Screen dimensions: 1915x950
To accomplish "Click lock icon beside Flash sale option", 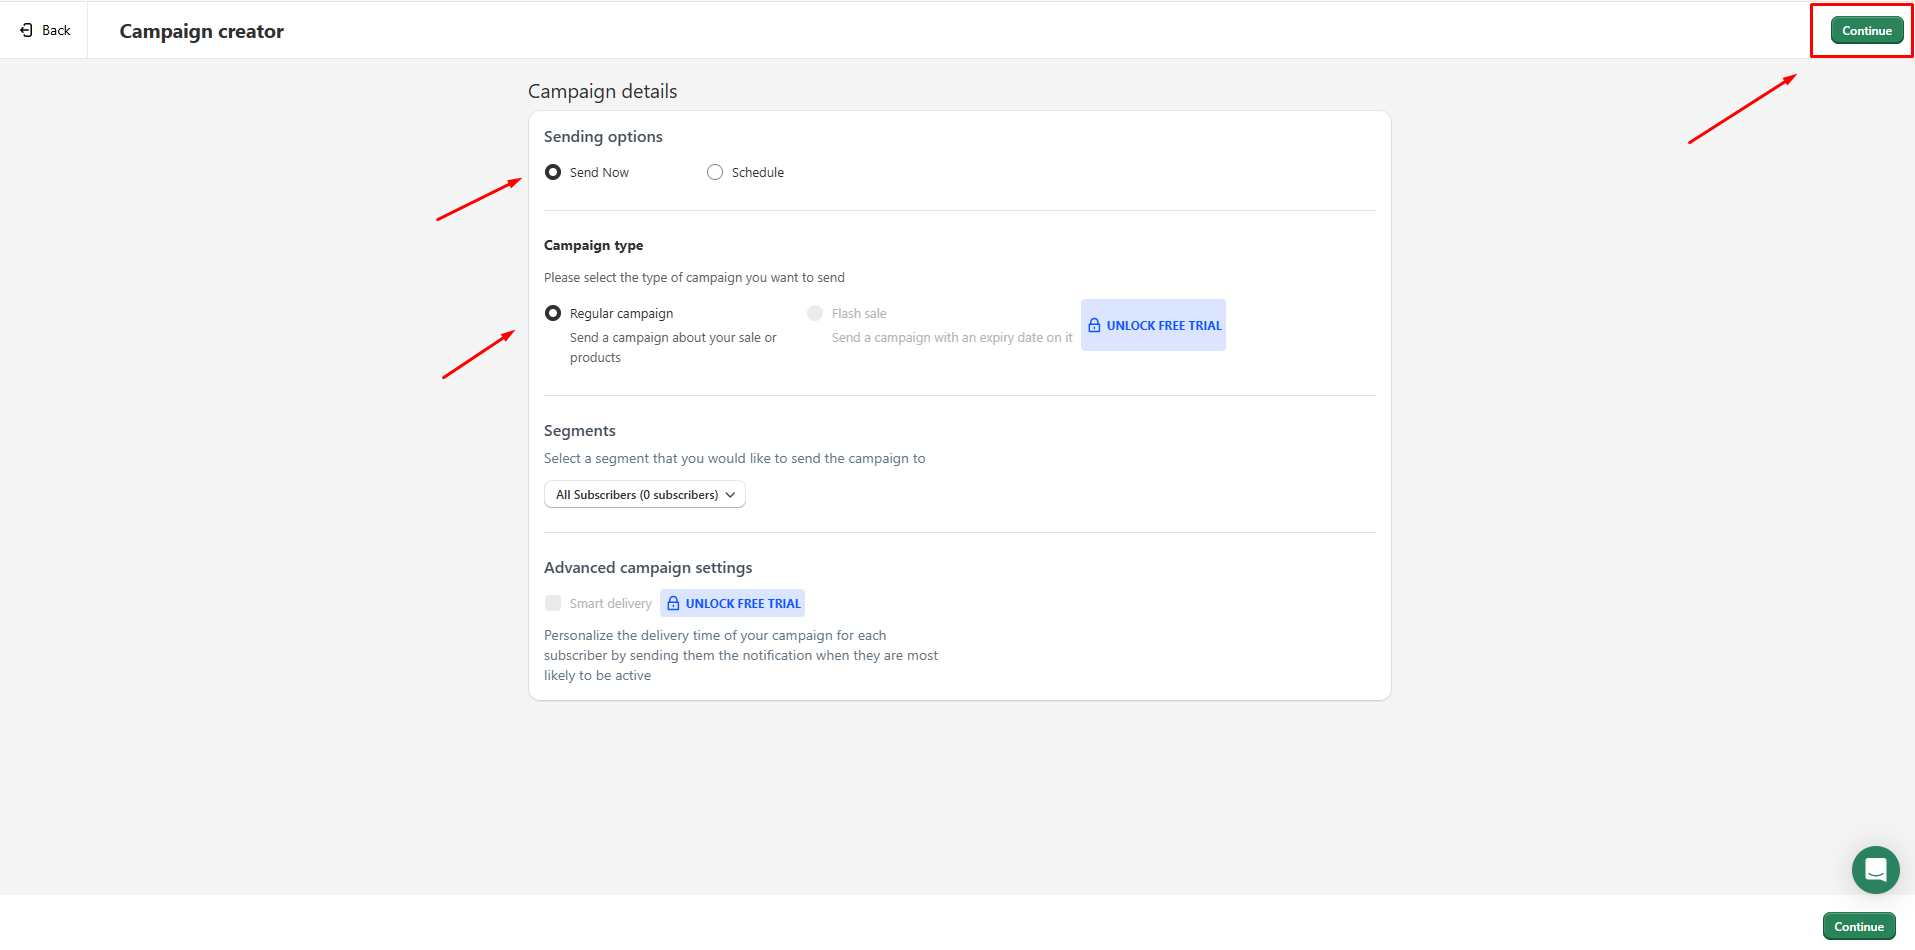I will [x=1094, y=325].
